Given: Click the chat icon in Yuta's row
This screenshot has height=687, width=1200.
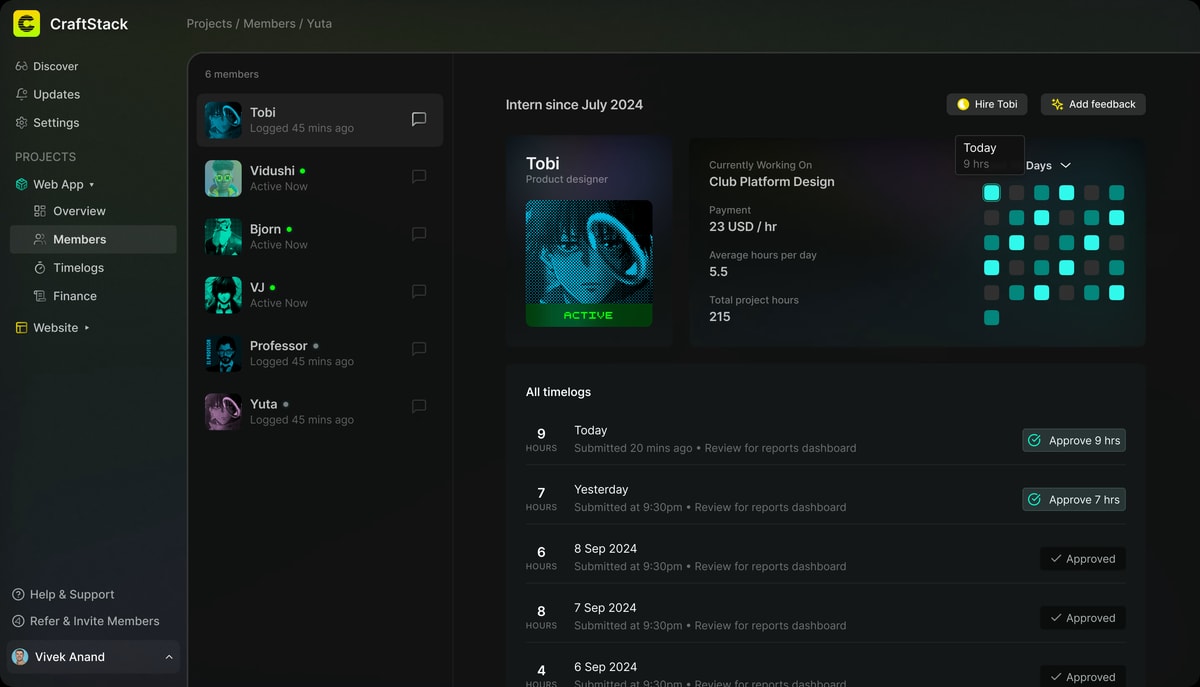Looking at the screenshot, I should pyautogui.click(x=419, y=406).
